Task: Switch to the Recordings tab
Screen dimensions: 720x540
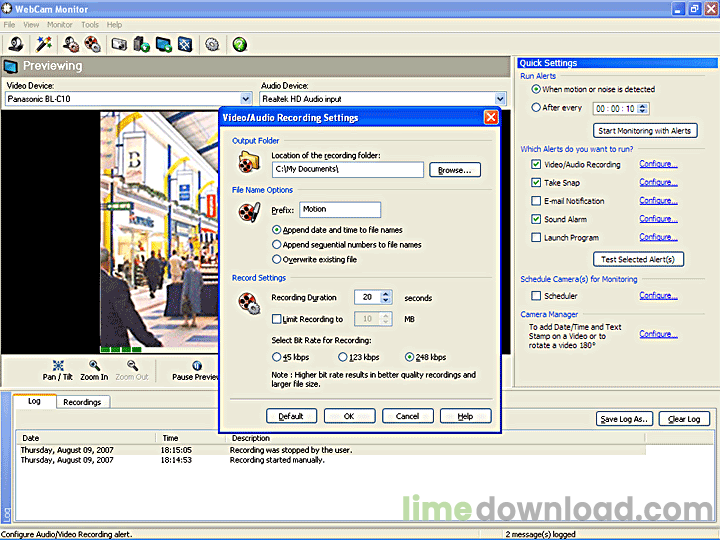Action: tap(82, 402)
